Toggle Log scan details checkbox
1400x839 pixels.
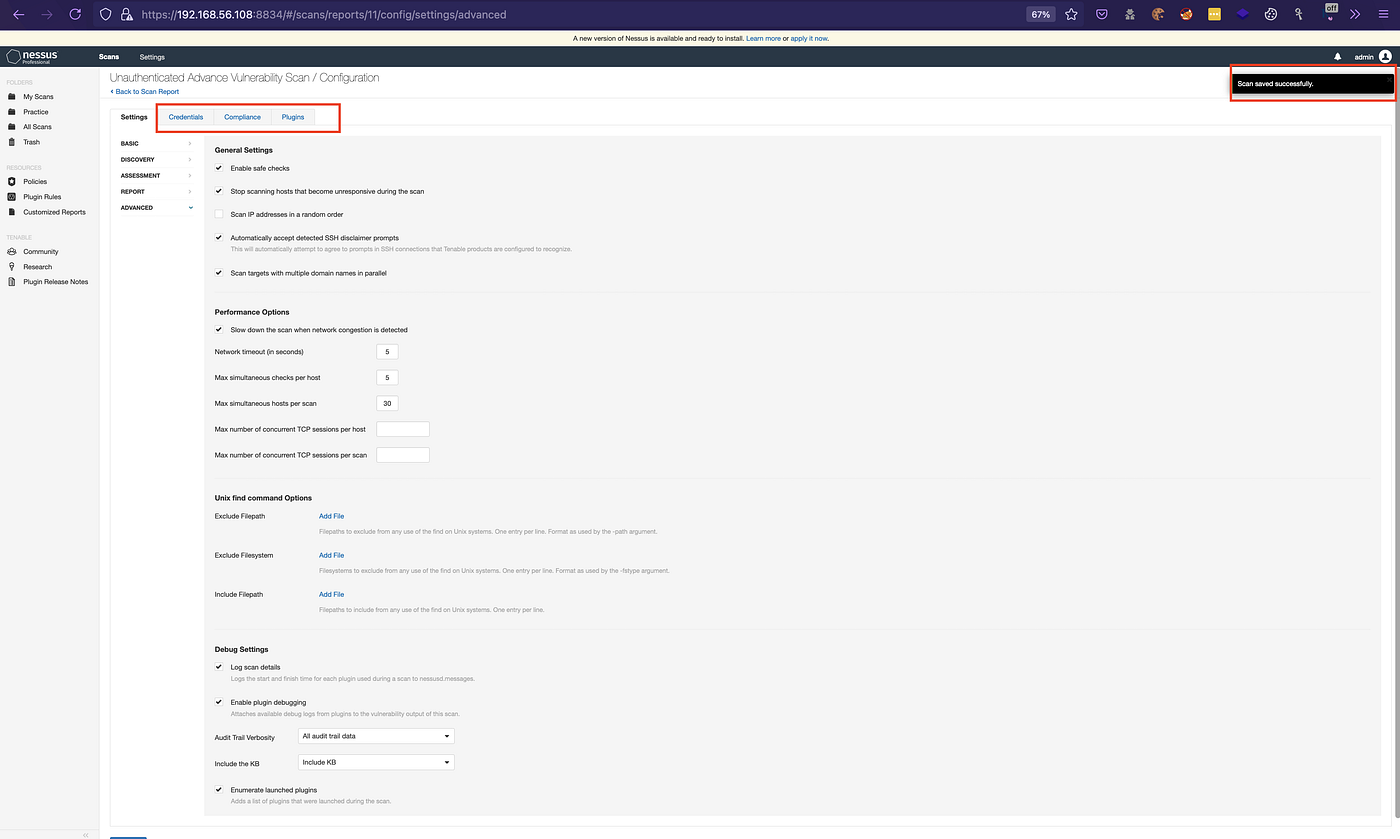pyautogui.click(x=219, y=667)
